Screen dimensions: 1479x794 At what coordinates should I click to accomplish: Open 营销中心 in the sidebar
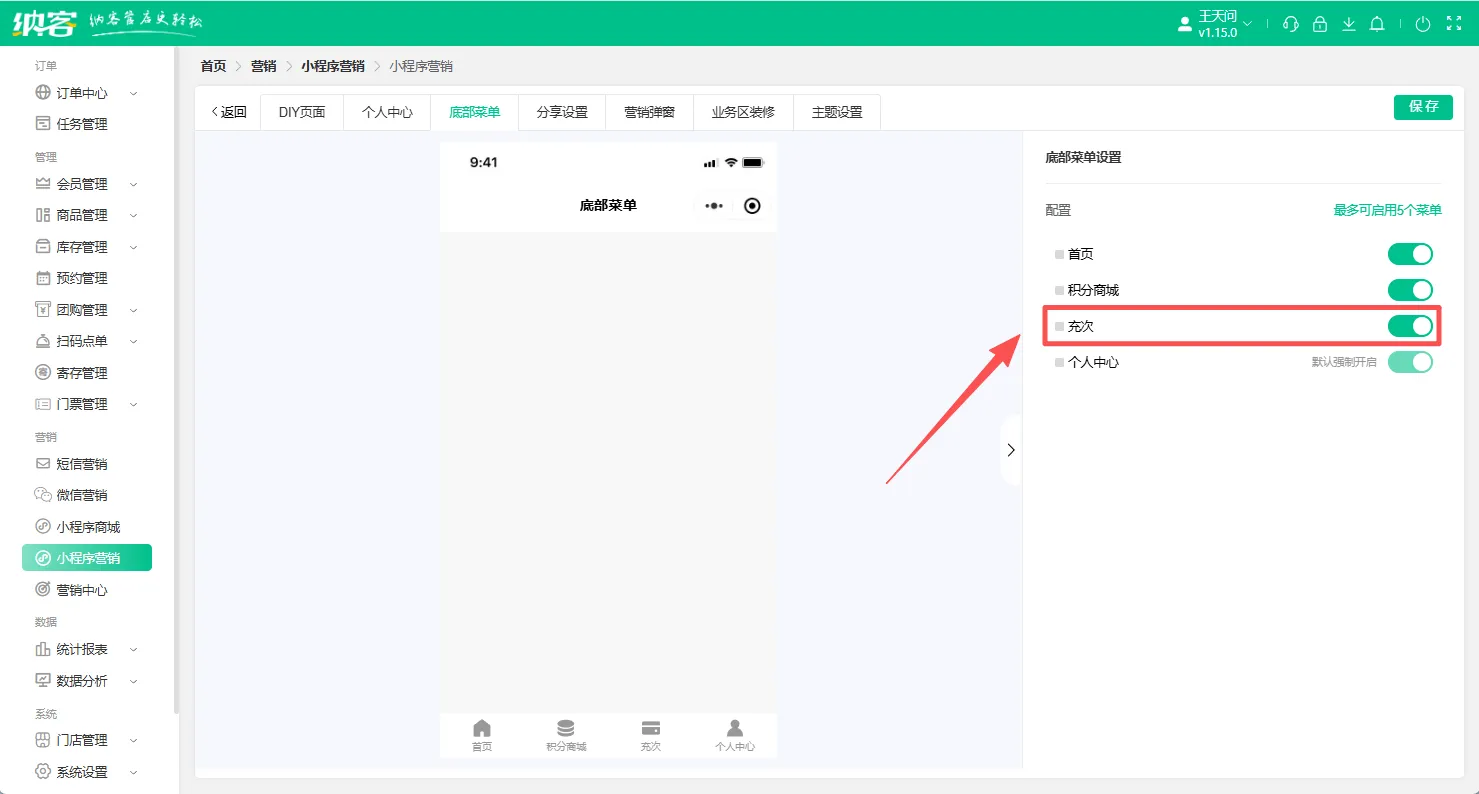[x=82, y=590]
